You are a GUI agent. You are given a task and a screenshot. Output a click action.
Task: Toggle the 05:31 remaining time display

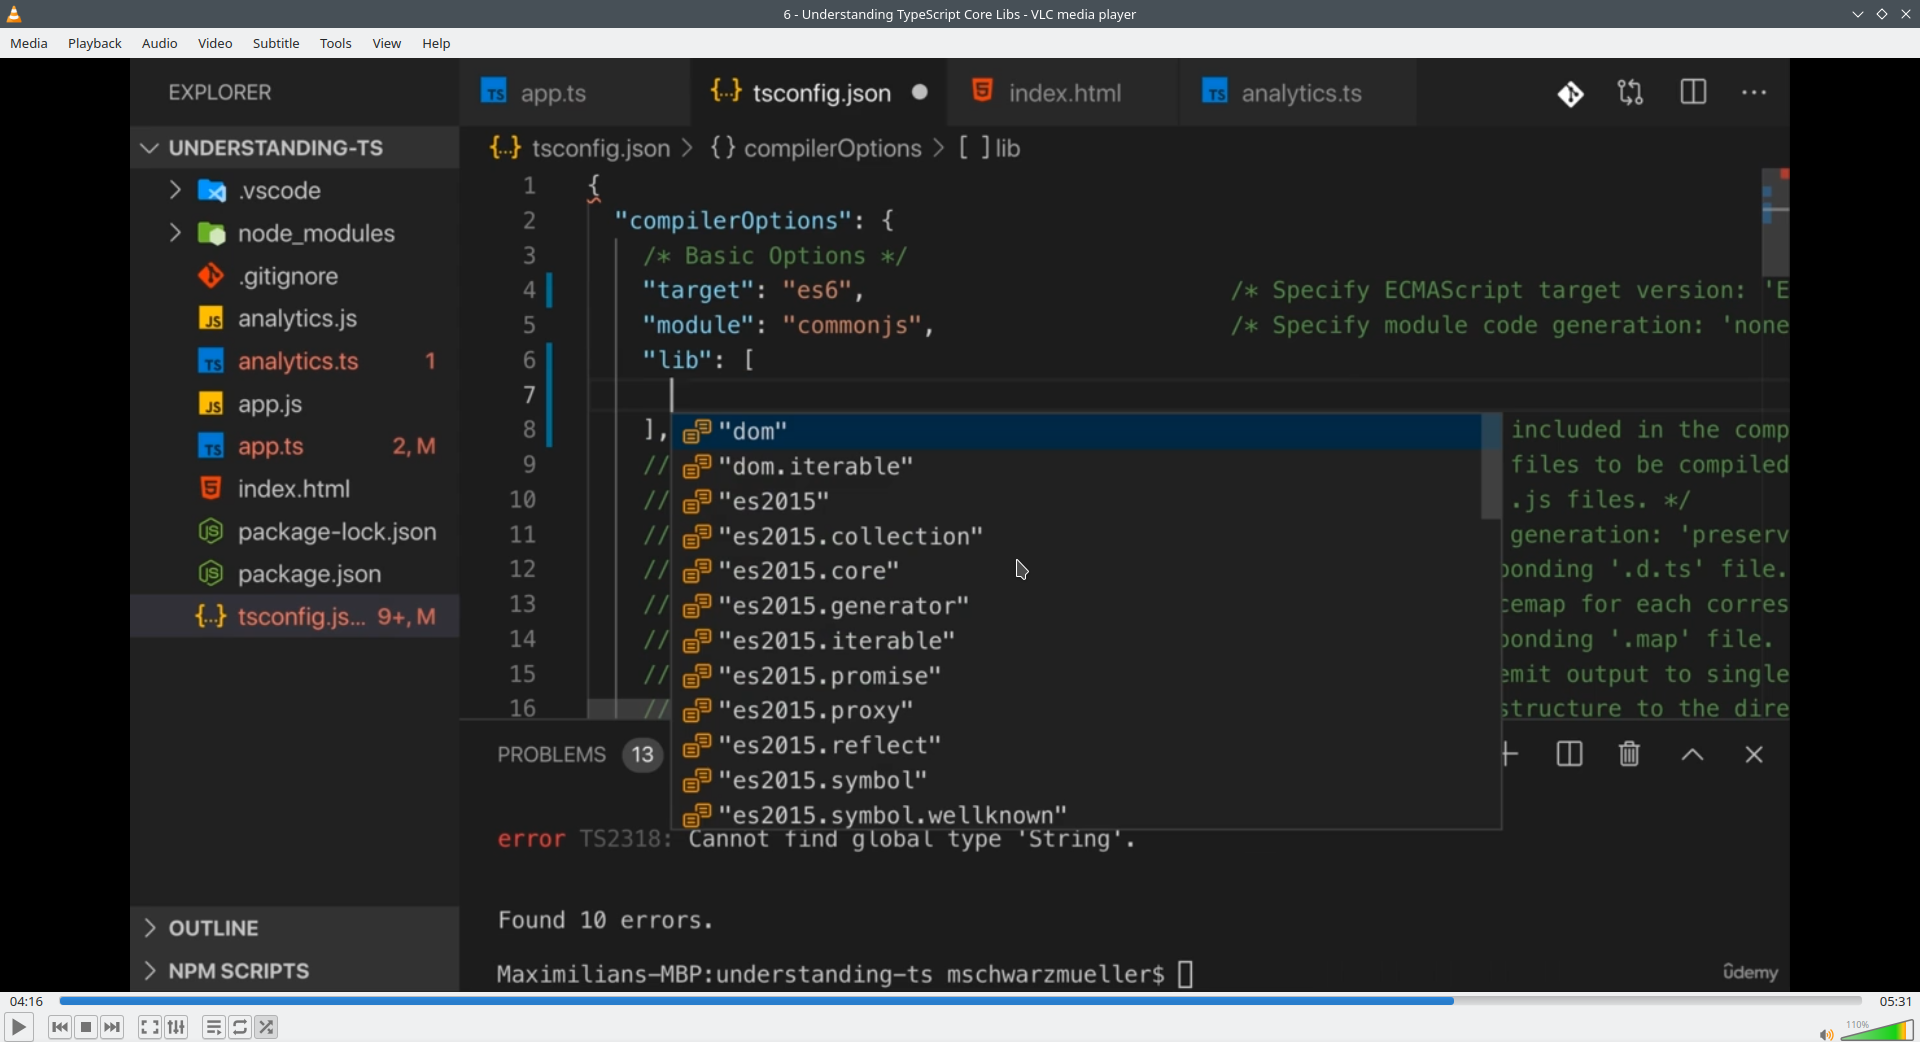click(1895, 1001)
